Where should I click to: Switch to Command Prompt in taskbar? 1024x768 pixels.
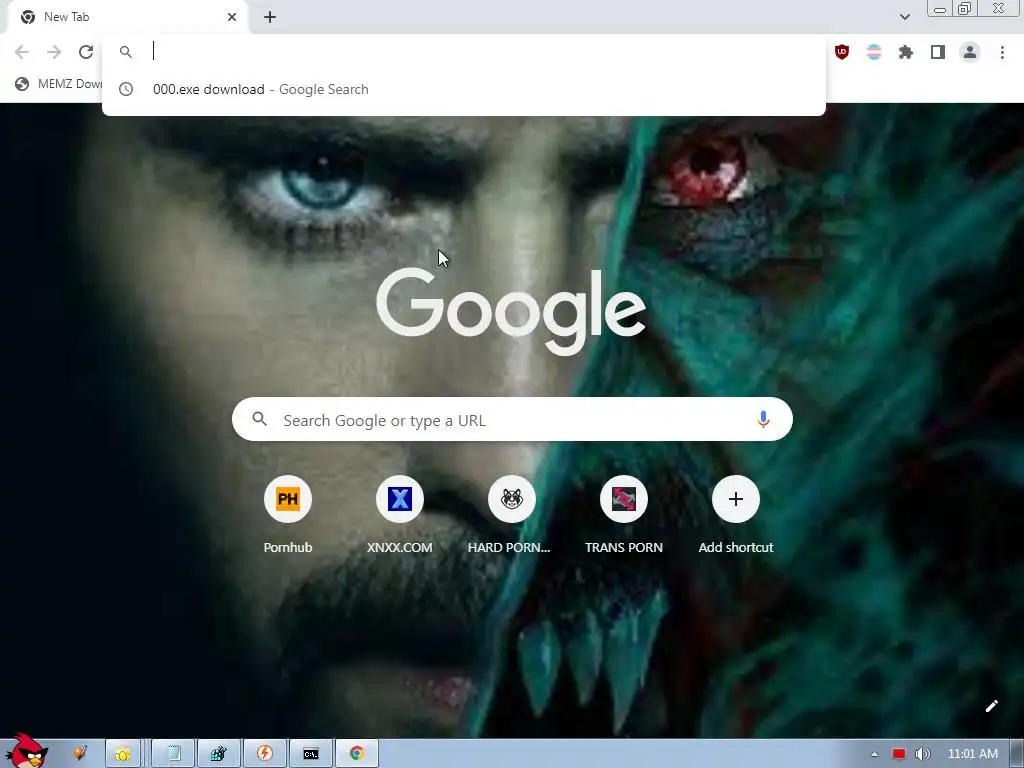(x=311, y=754)
